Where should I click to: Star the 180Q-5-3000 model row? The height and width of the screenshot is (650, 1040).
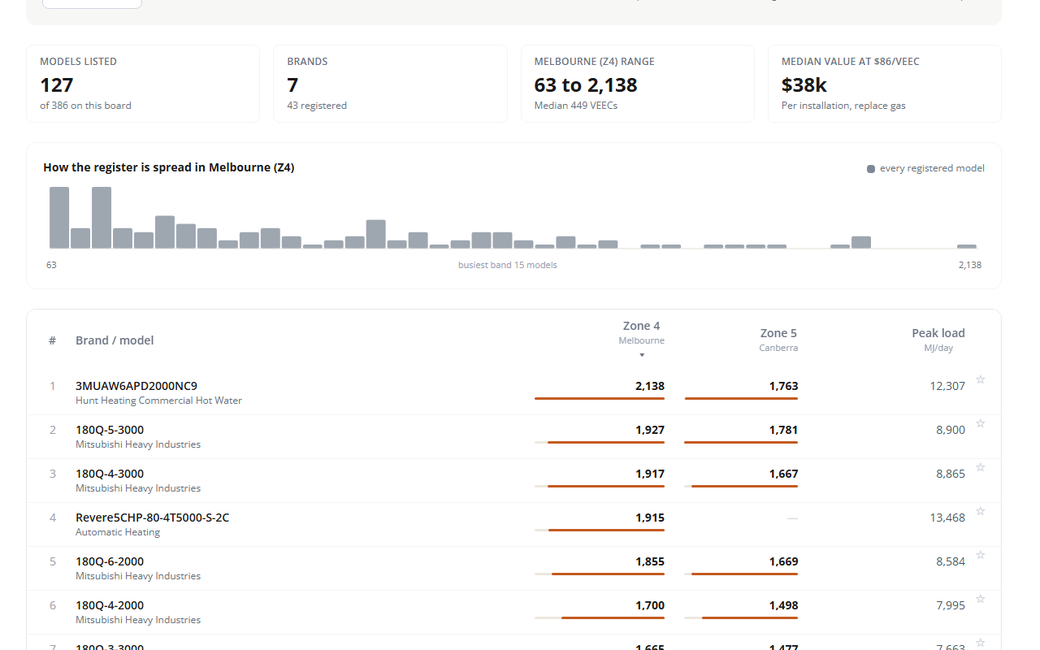coord(980,423)
